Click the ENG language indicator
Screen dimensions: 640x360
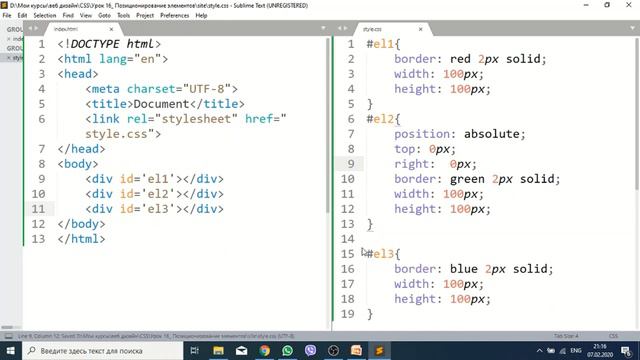[x=576, y=351]
